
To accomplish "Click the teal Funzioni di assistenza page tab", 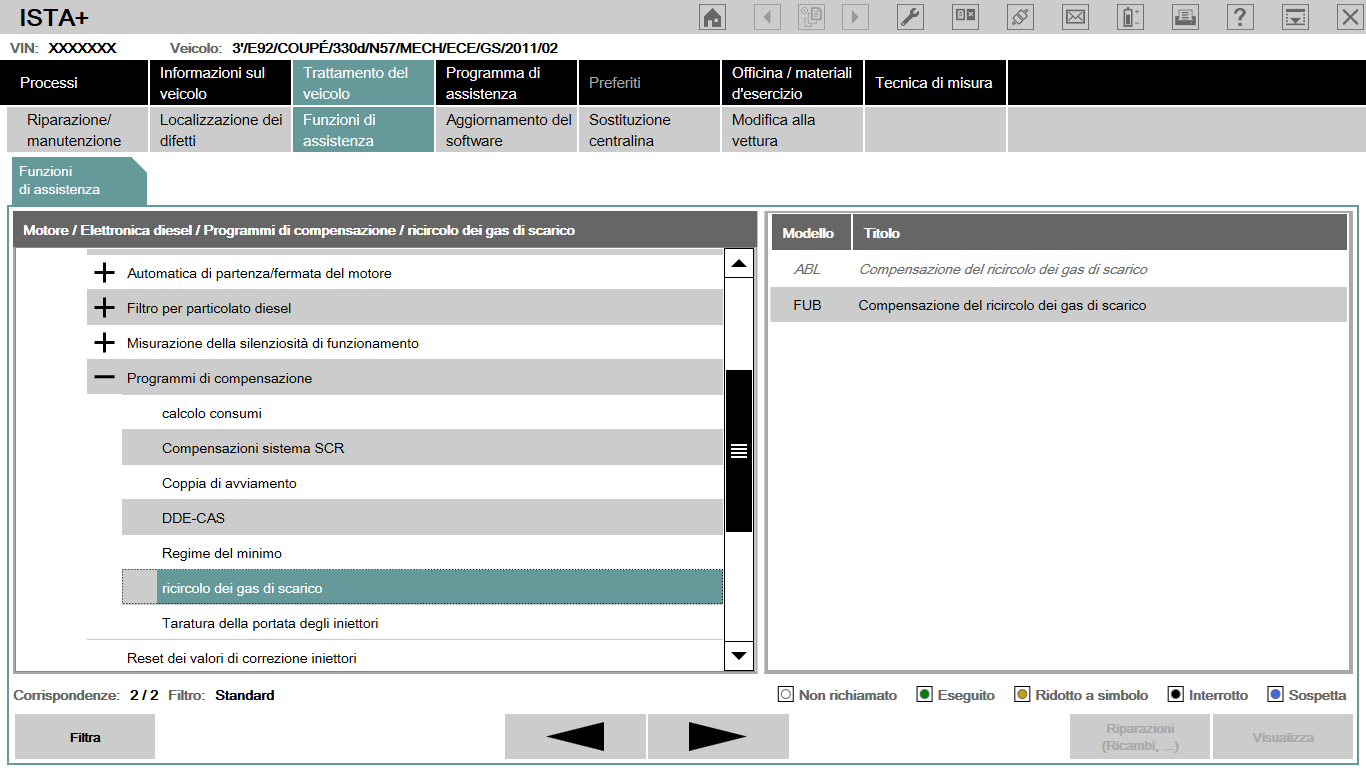I will click(x=78, y=180).
